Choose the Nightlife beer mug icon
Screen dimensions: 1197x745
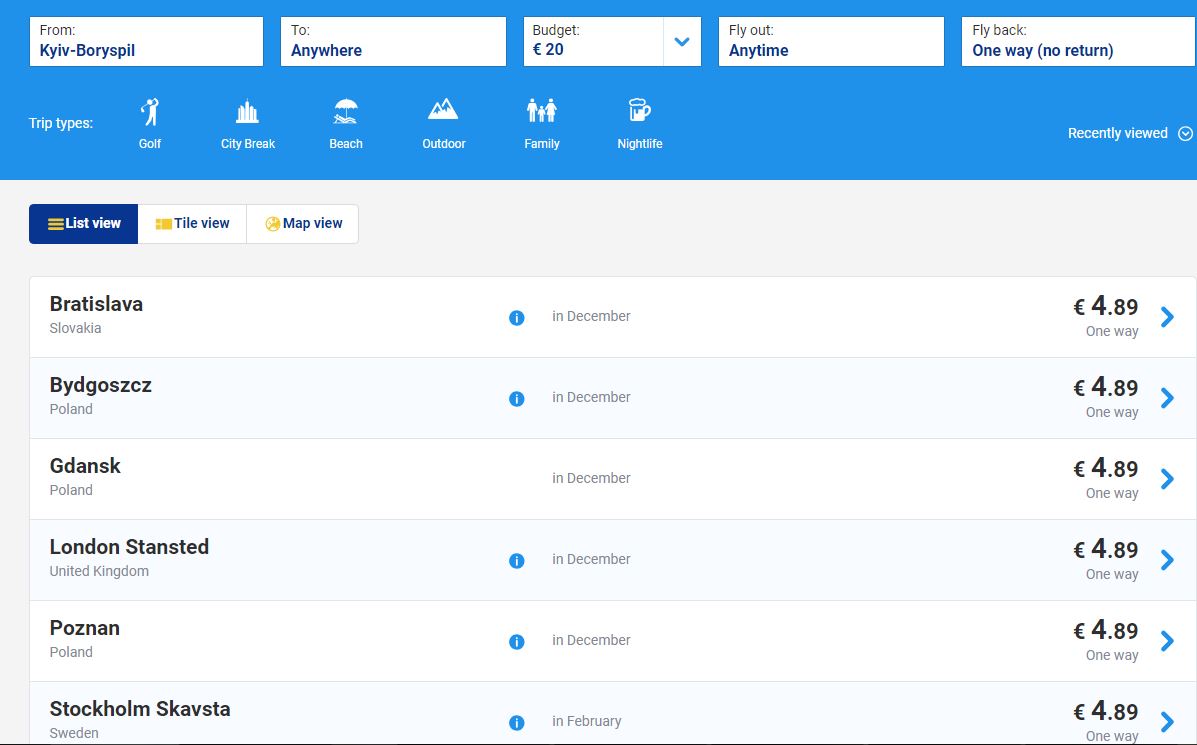pos(639,110)
